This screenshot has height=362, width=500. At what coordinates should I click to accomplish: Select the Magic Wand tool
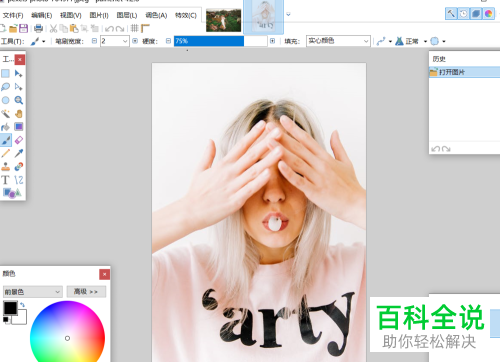pos(5,114)
